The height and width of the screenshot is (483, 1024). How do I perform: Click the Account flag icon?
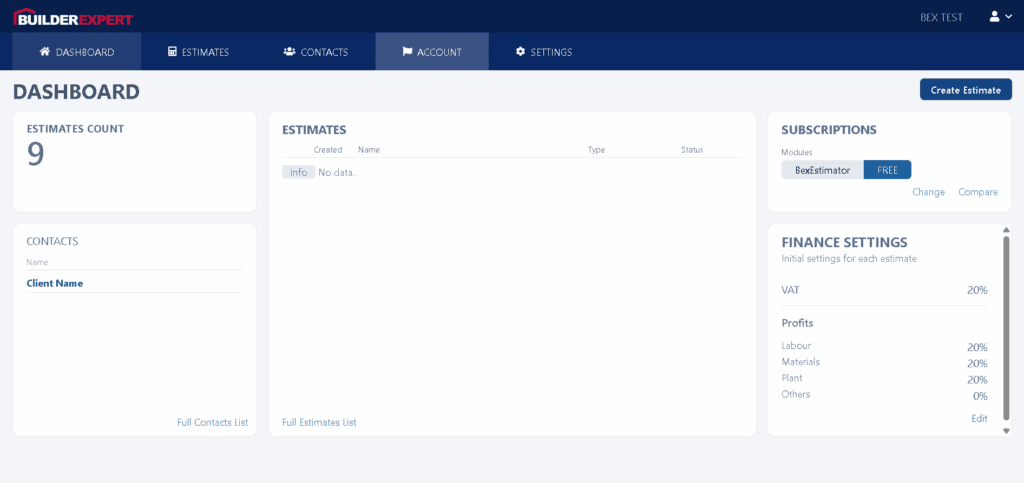(x=407, y=52)
